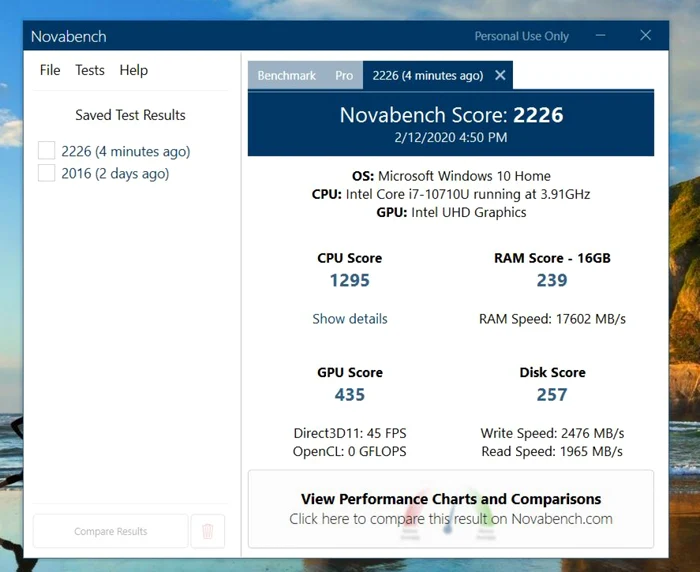The width and height of the screenshot is (700, 572).
Task: Click the Direct3D11: 45 FPS text
Action: point(350,433)
